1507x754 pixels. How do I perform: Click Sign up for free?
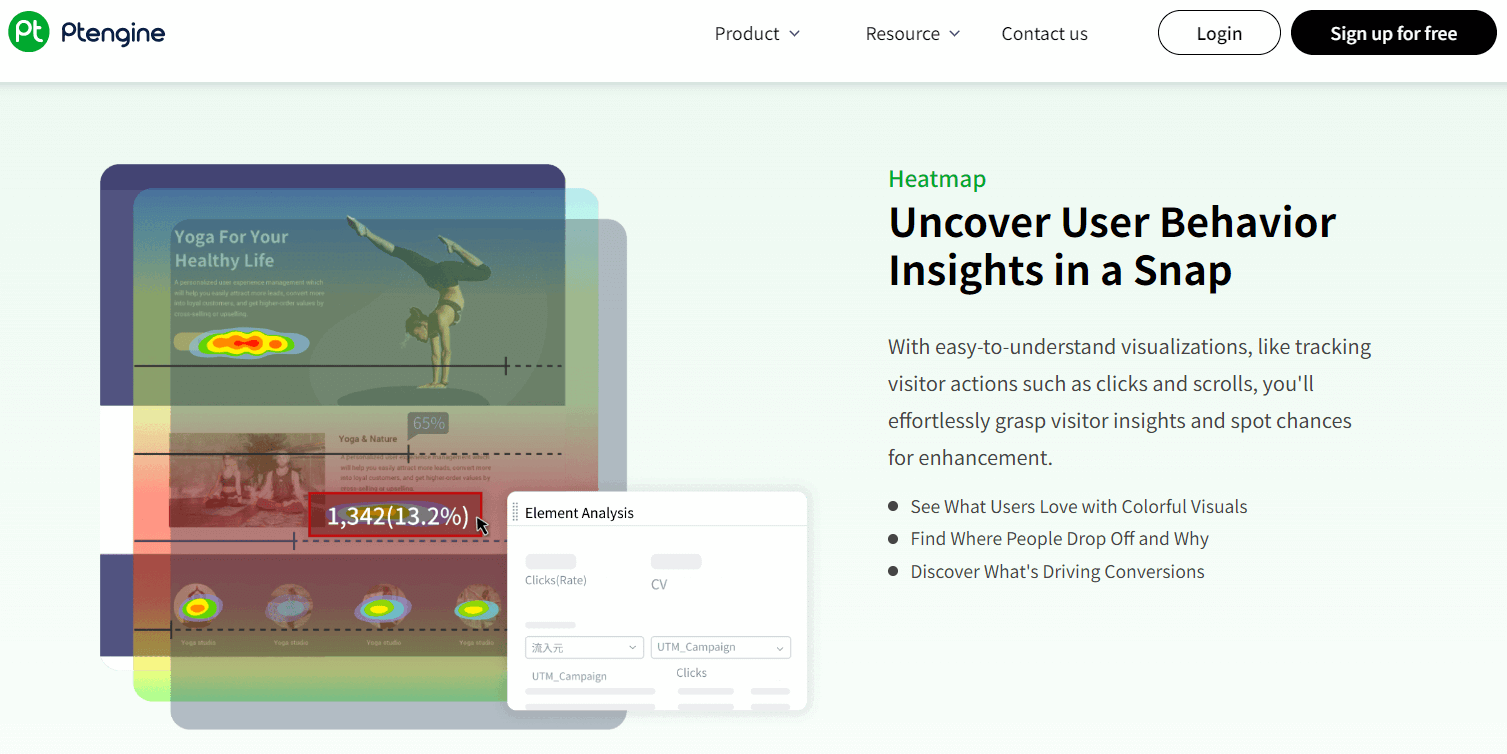pyautogui.click(x=1393, y=33)
